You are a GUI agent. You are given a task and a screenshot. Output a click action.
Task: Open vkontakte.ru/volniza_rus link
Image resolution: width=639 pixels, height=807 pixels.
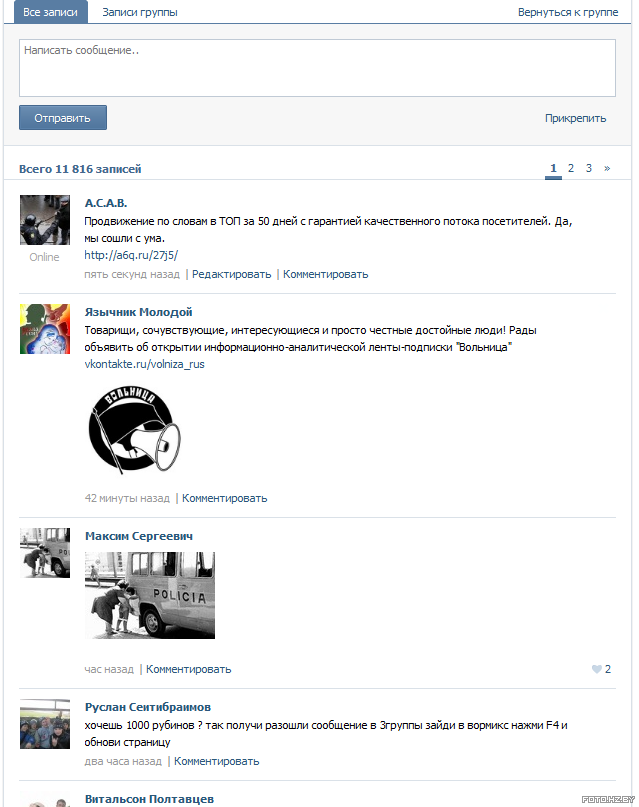click(x=145, y=364)
